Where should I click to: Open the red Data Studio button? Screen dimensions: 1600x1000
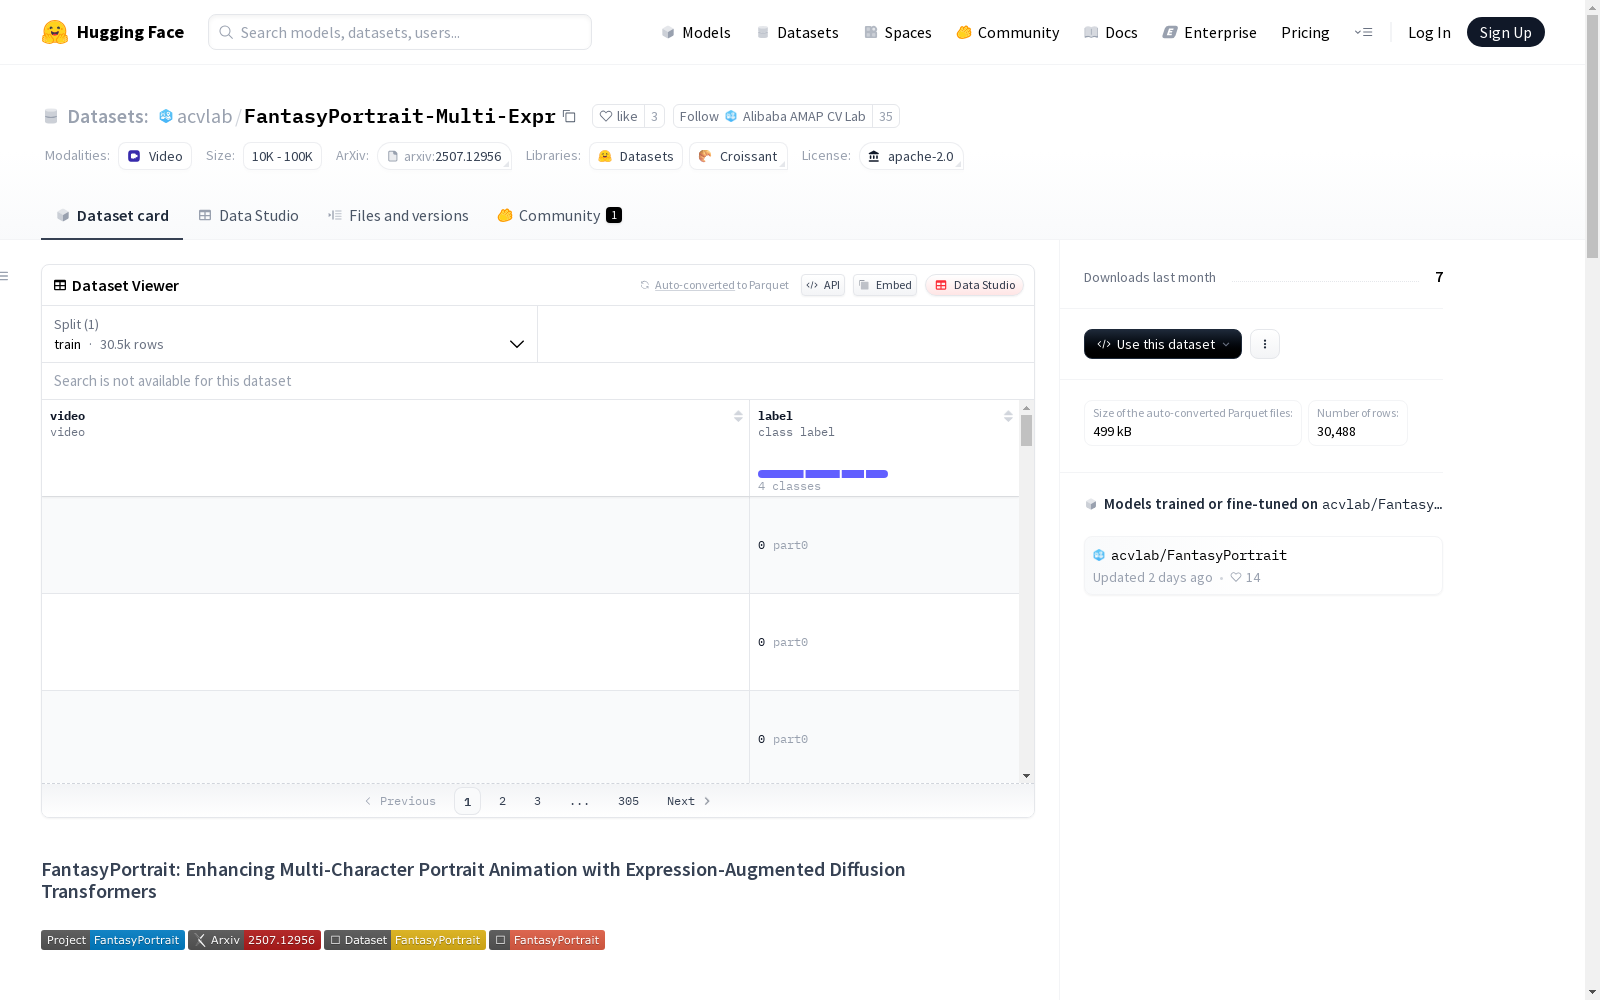click(975, 285)
